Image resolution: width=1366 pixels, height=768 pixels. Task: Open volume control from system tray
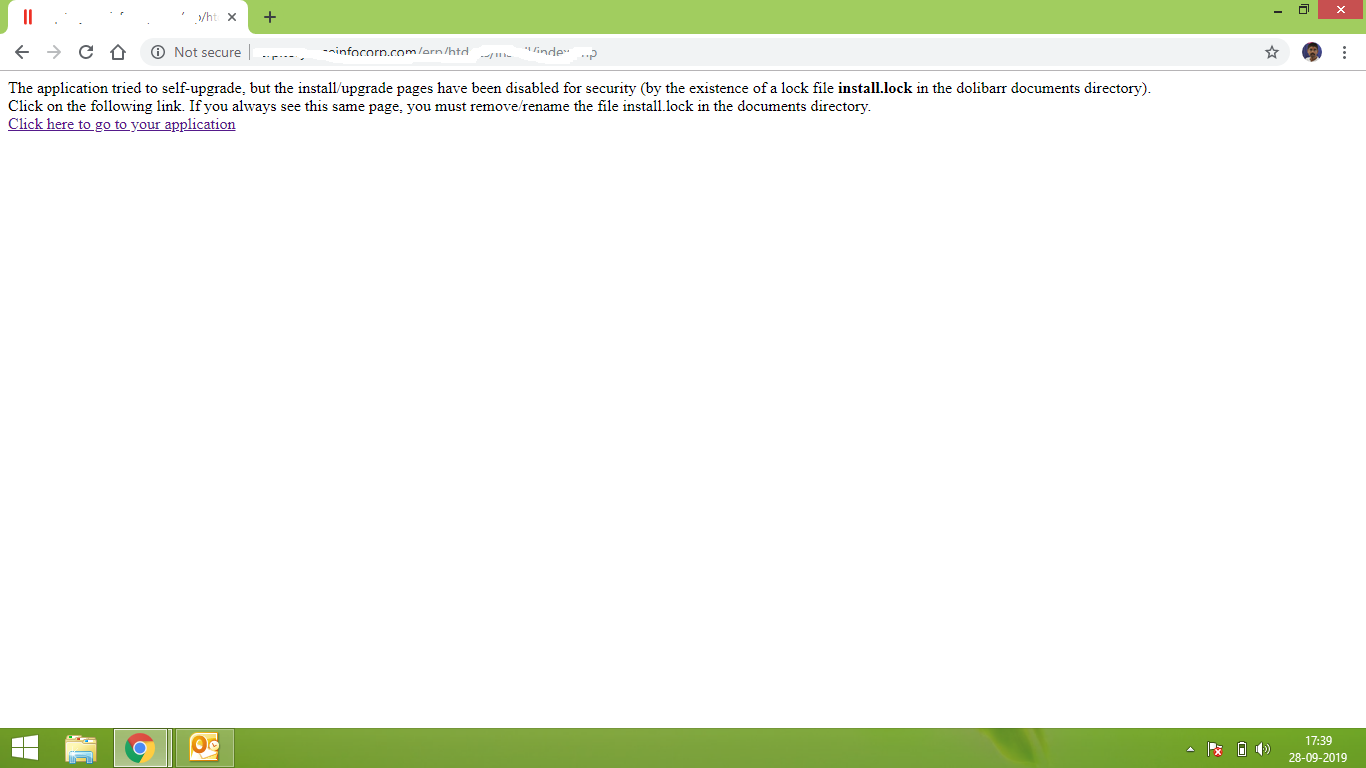pyautogui.click(x=1263, y=749)
